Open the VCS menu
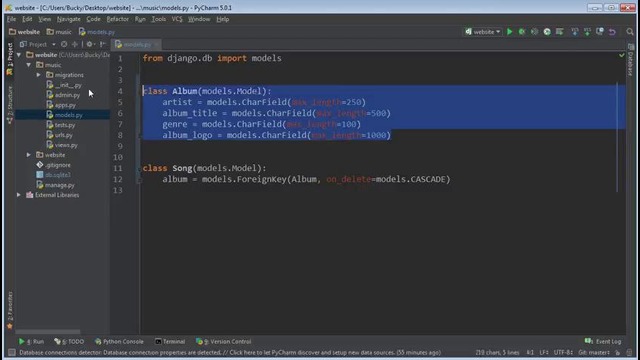Image resolution: width=640 pixels, height=360 pixels. pos(177,19)
